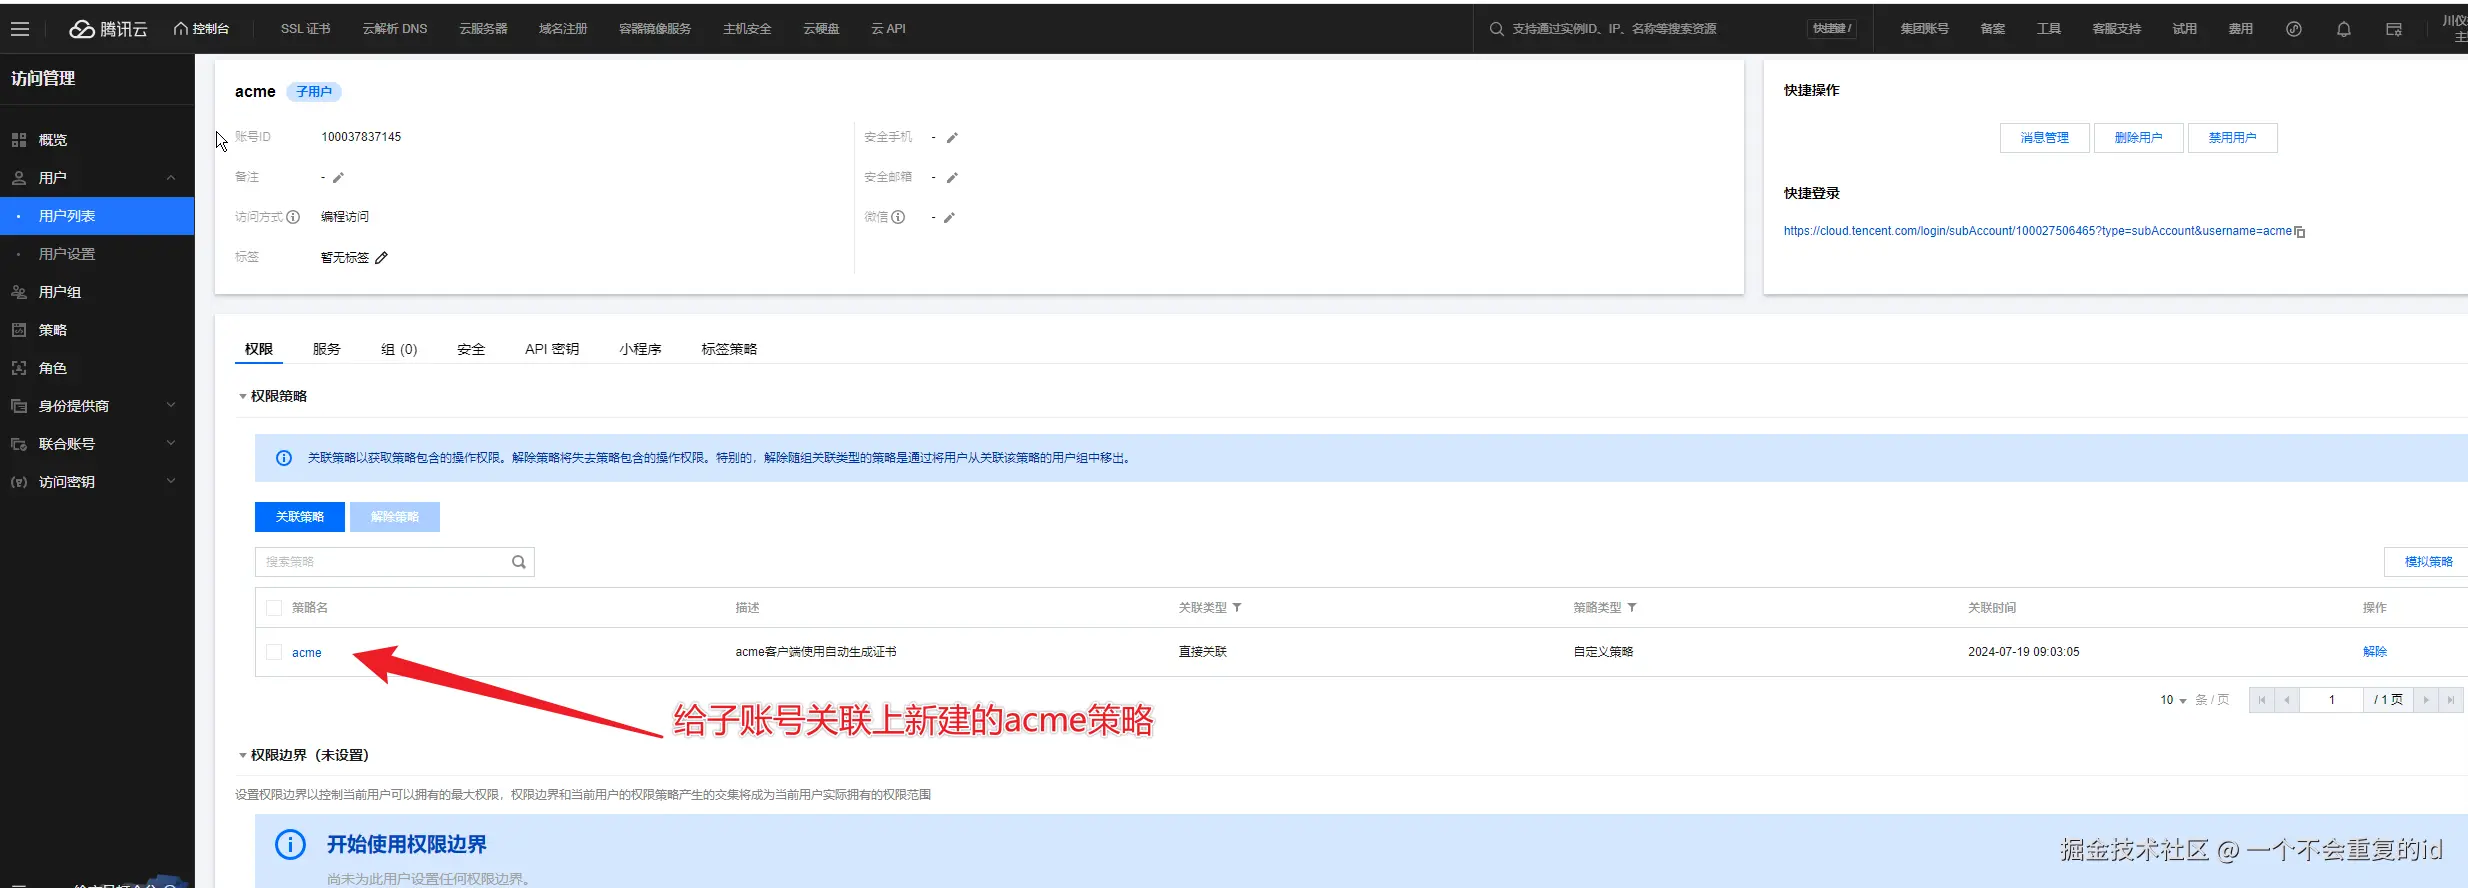Click the 删除用户 button

click(x=2139, y=138)
